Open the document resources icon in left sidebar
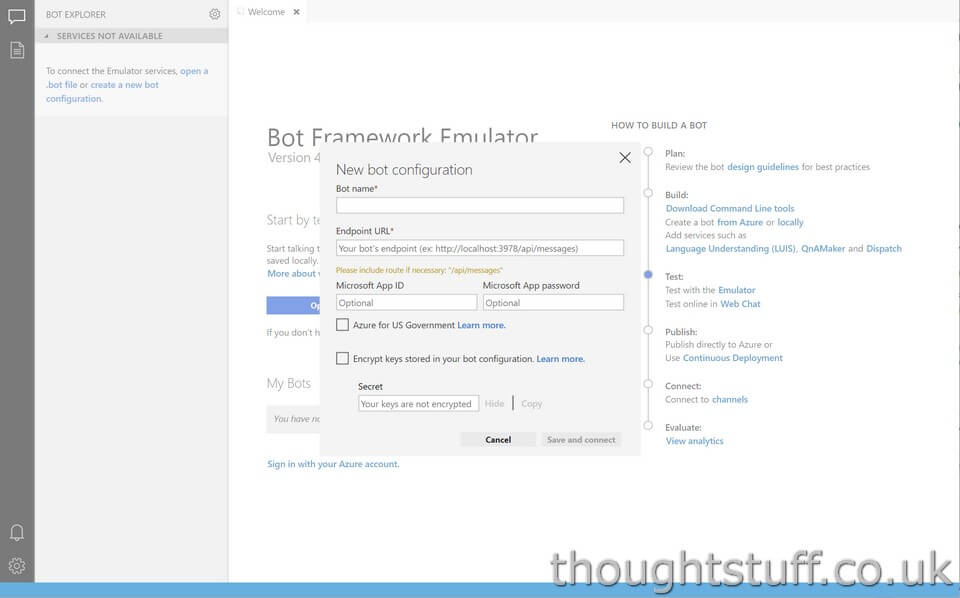 (x=17, y=50)
